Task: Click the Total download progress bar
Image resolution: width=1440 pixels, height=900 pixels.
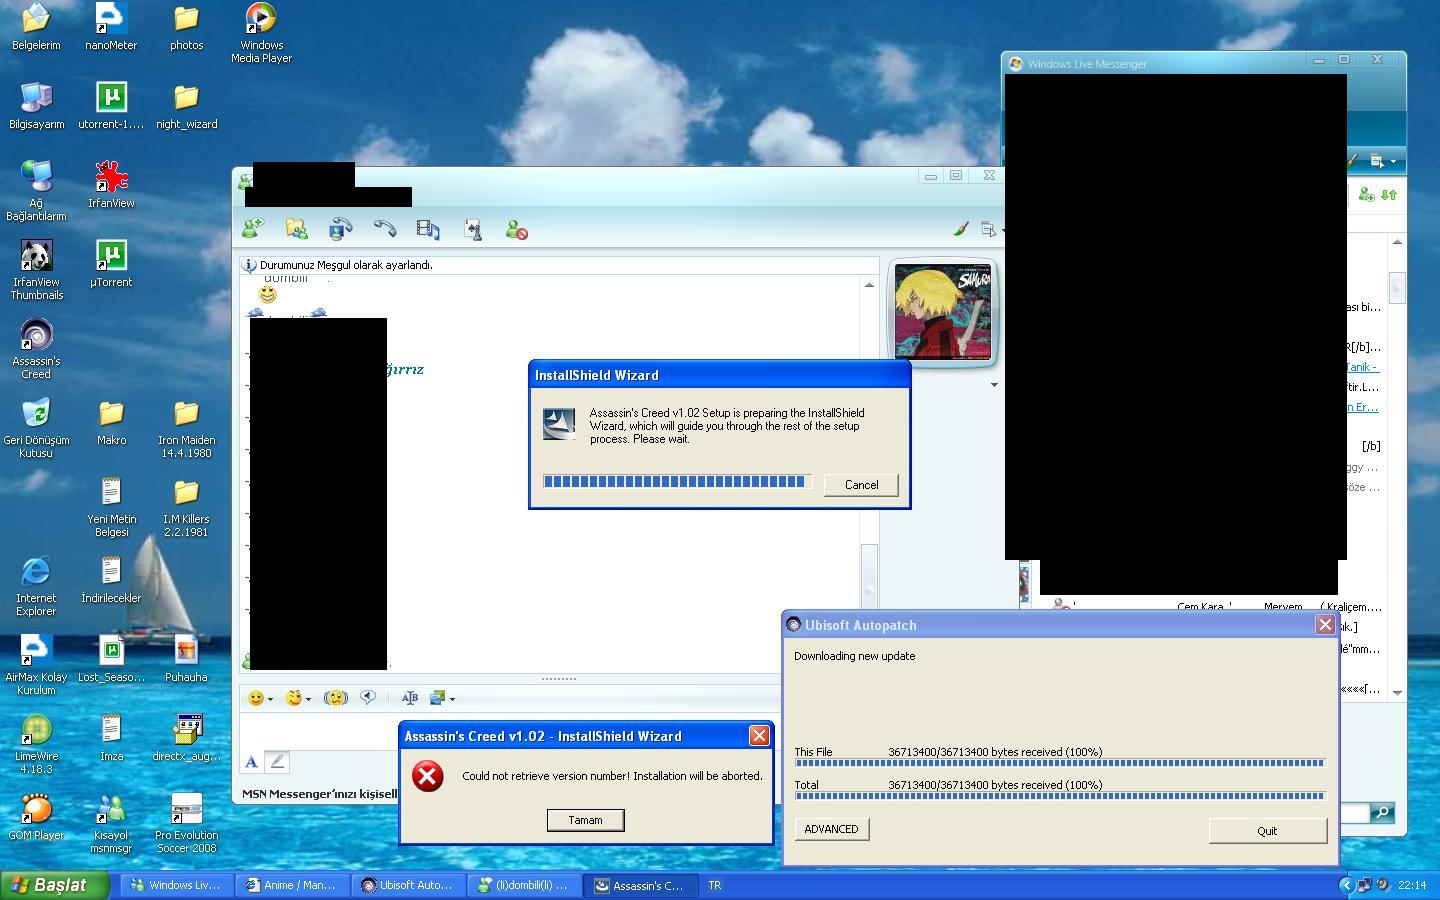Action: click(1060, 796)
